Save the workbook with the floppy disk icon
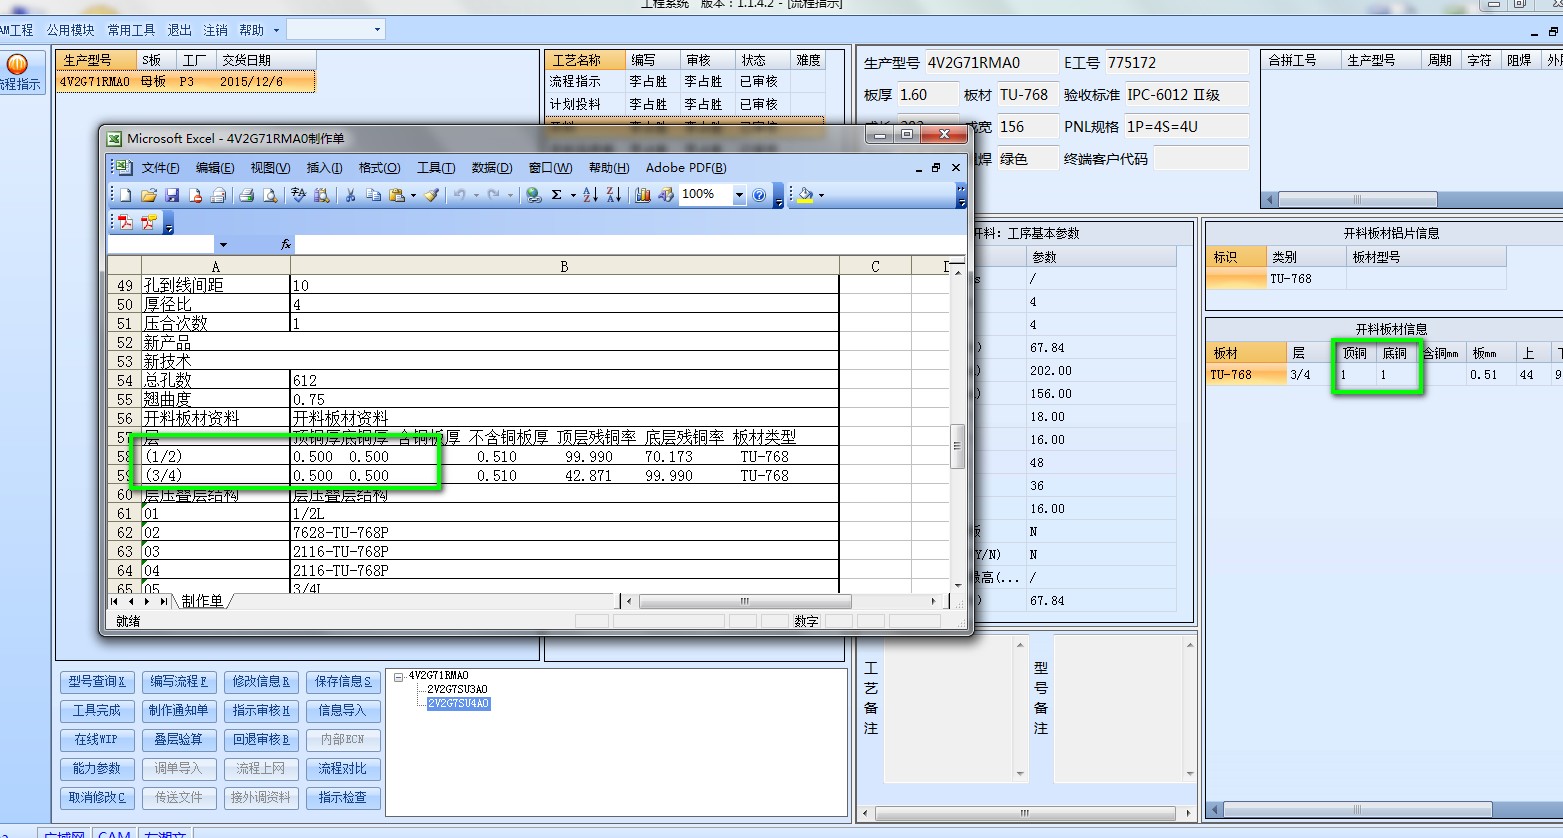 [x=172, y=195]
